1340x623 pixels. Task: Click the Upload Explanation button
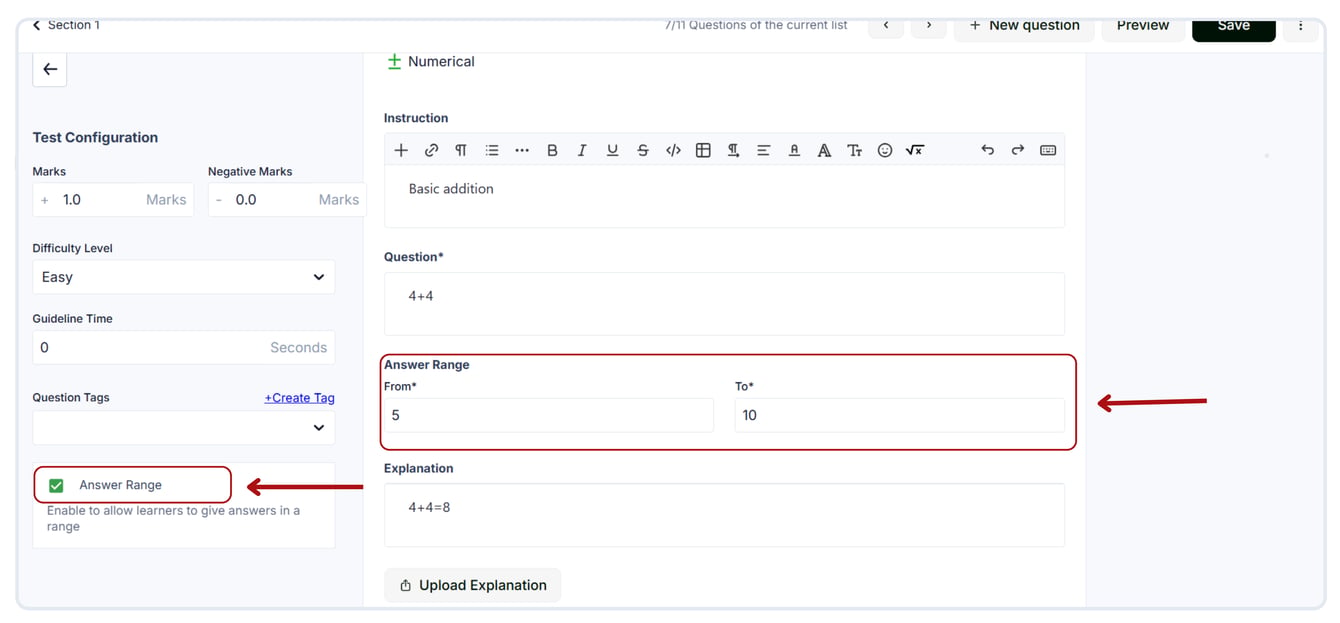(473, 586)
